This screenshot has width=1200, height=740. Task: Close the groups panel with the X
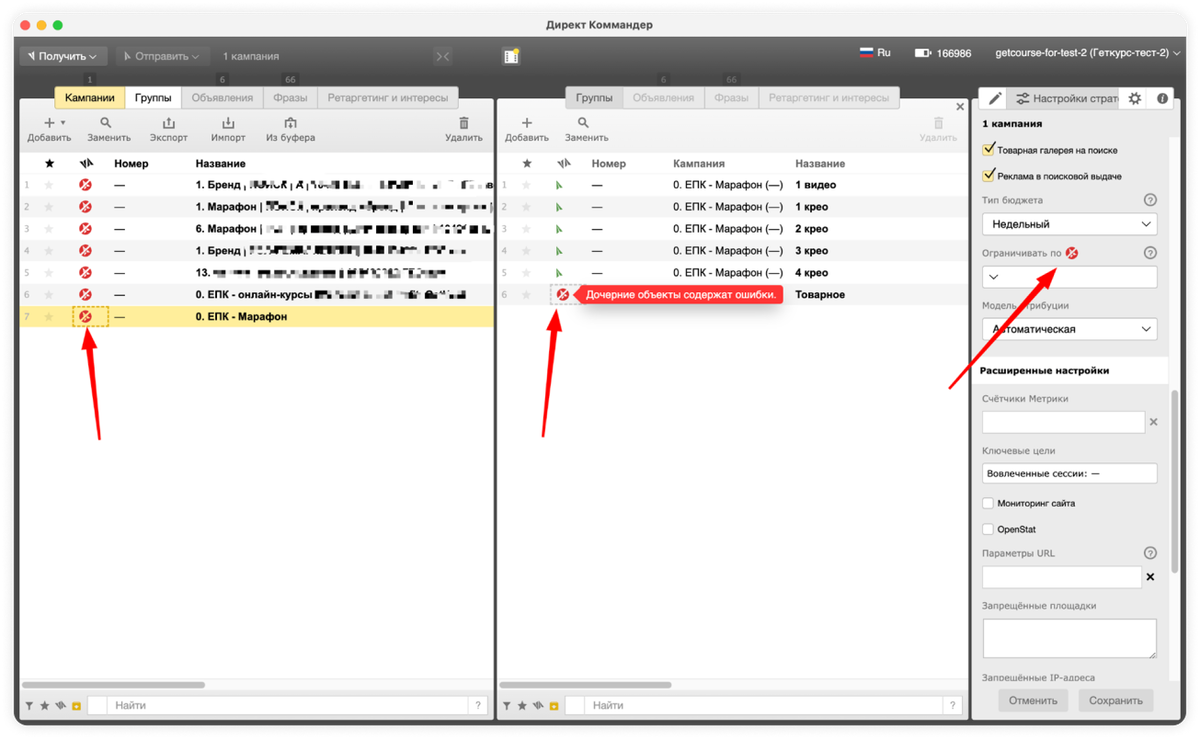(960, 106)
